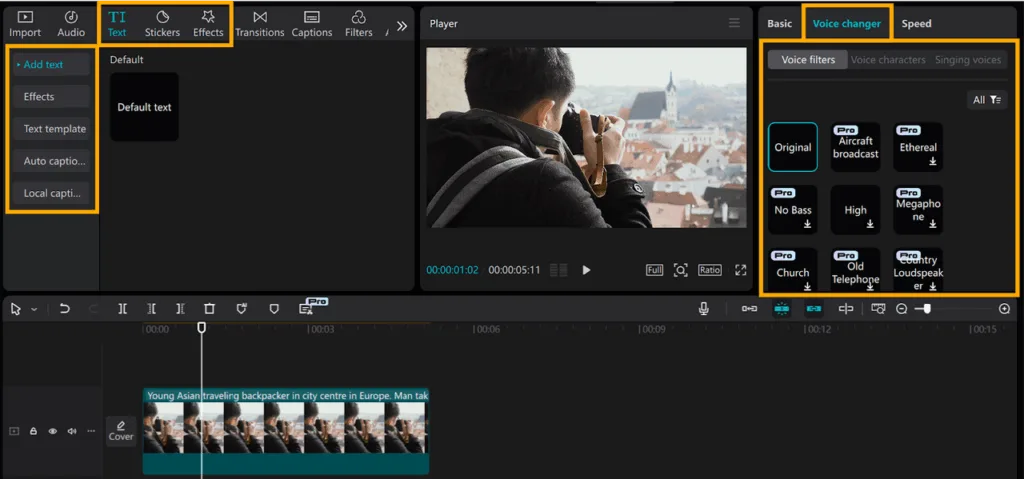Open the track more options dots

tap(91, 431)
